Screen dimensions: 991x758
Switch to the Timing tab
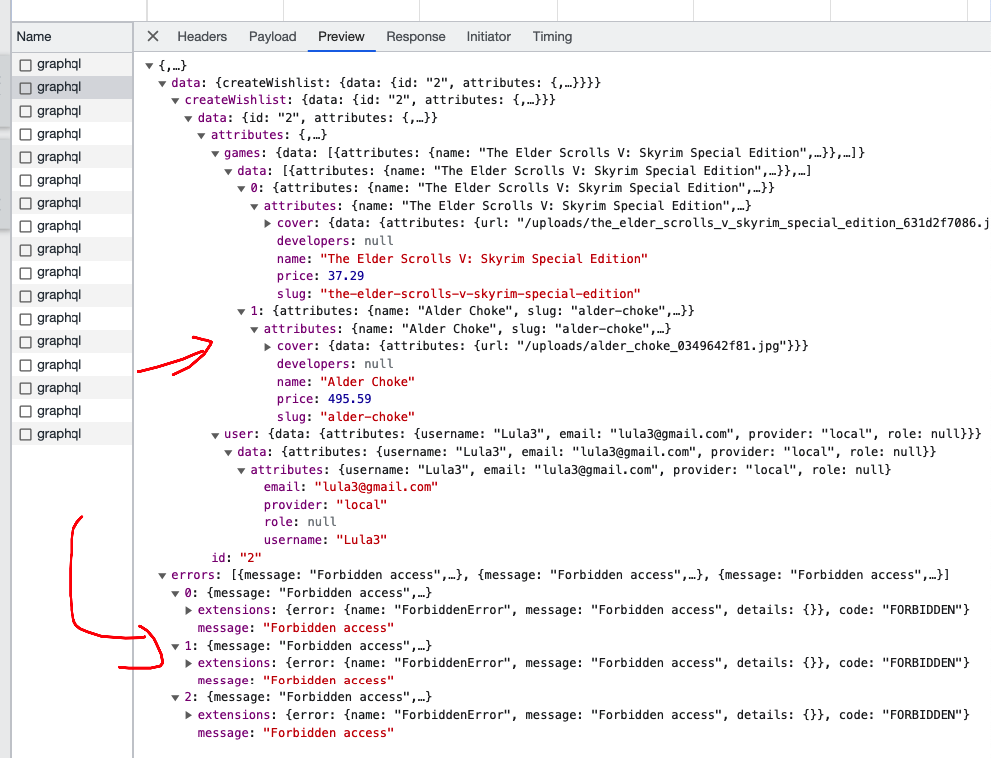(x=552, y=36)
